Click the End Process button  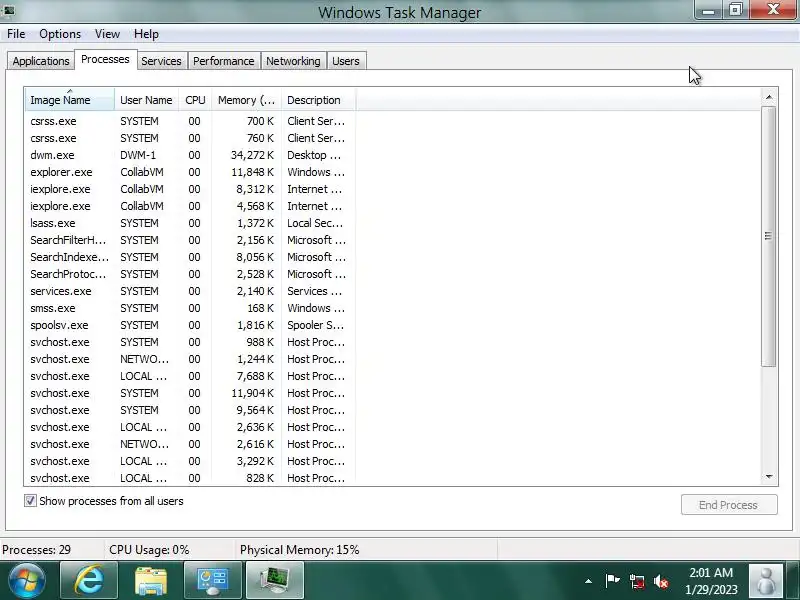[x=729, y=505]
